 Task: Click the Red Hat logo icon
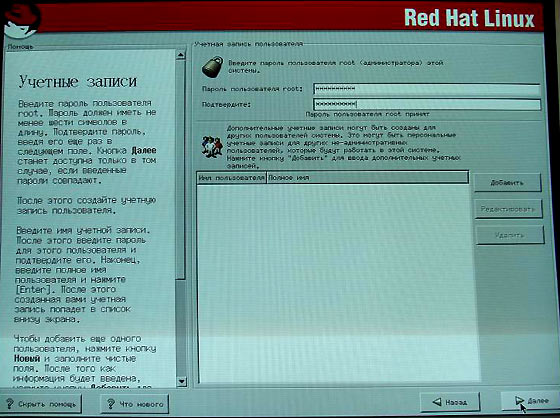[21, 20]
